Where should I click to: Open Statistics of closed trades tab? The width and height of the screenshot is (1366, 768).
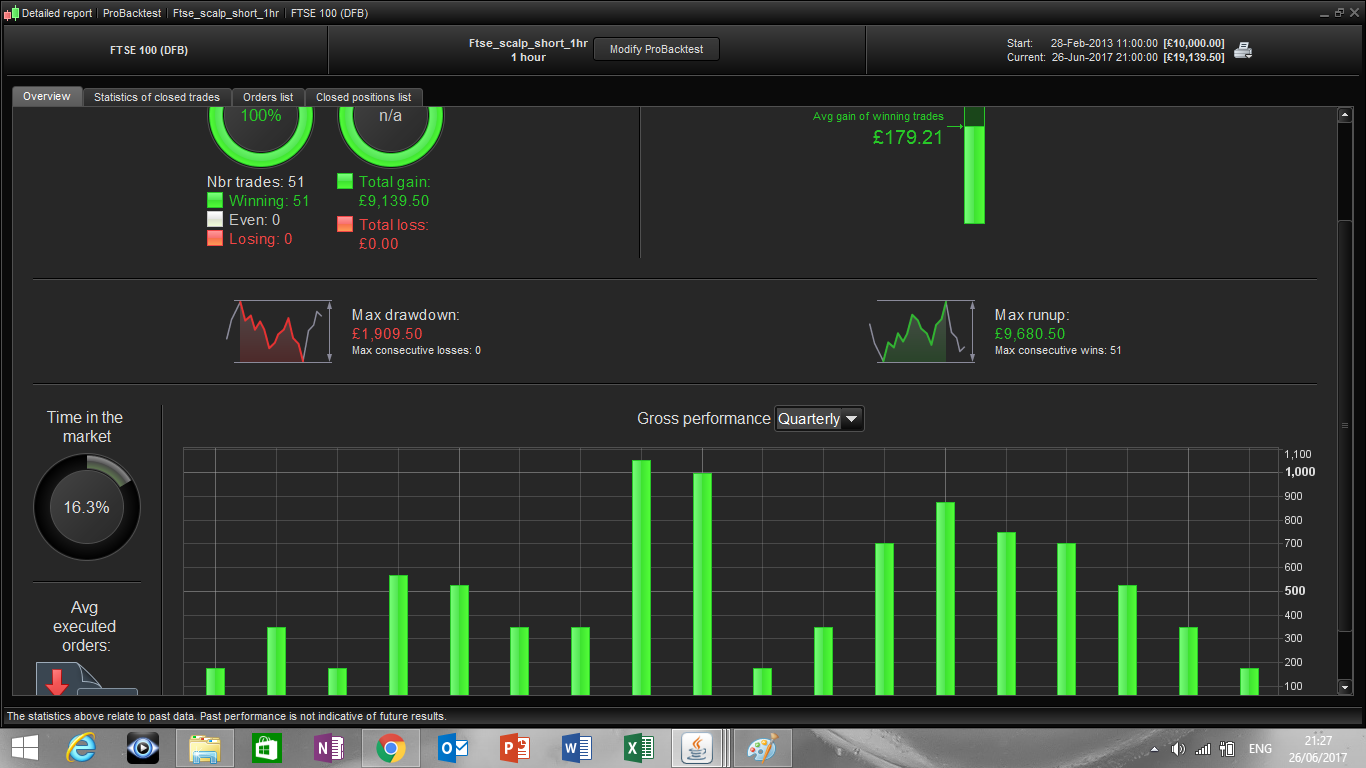(157, 97)
